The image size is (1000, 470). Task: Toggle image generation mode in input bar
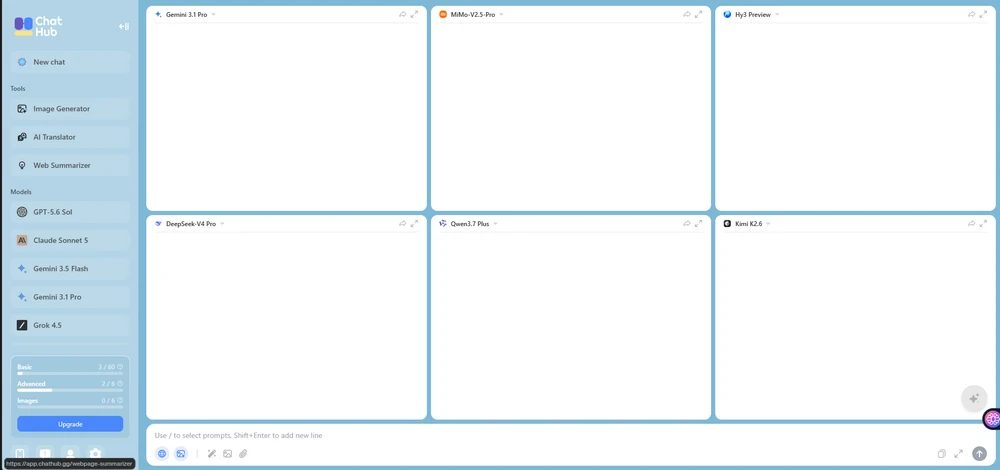(x=181, y=454)
